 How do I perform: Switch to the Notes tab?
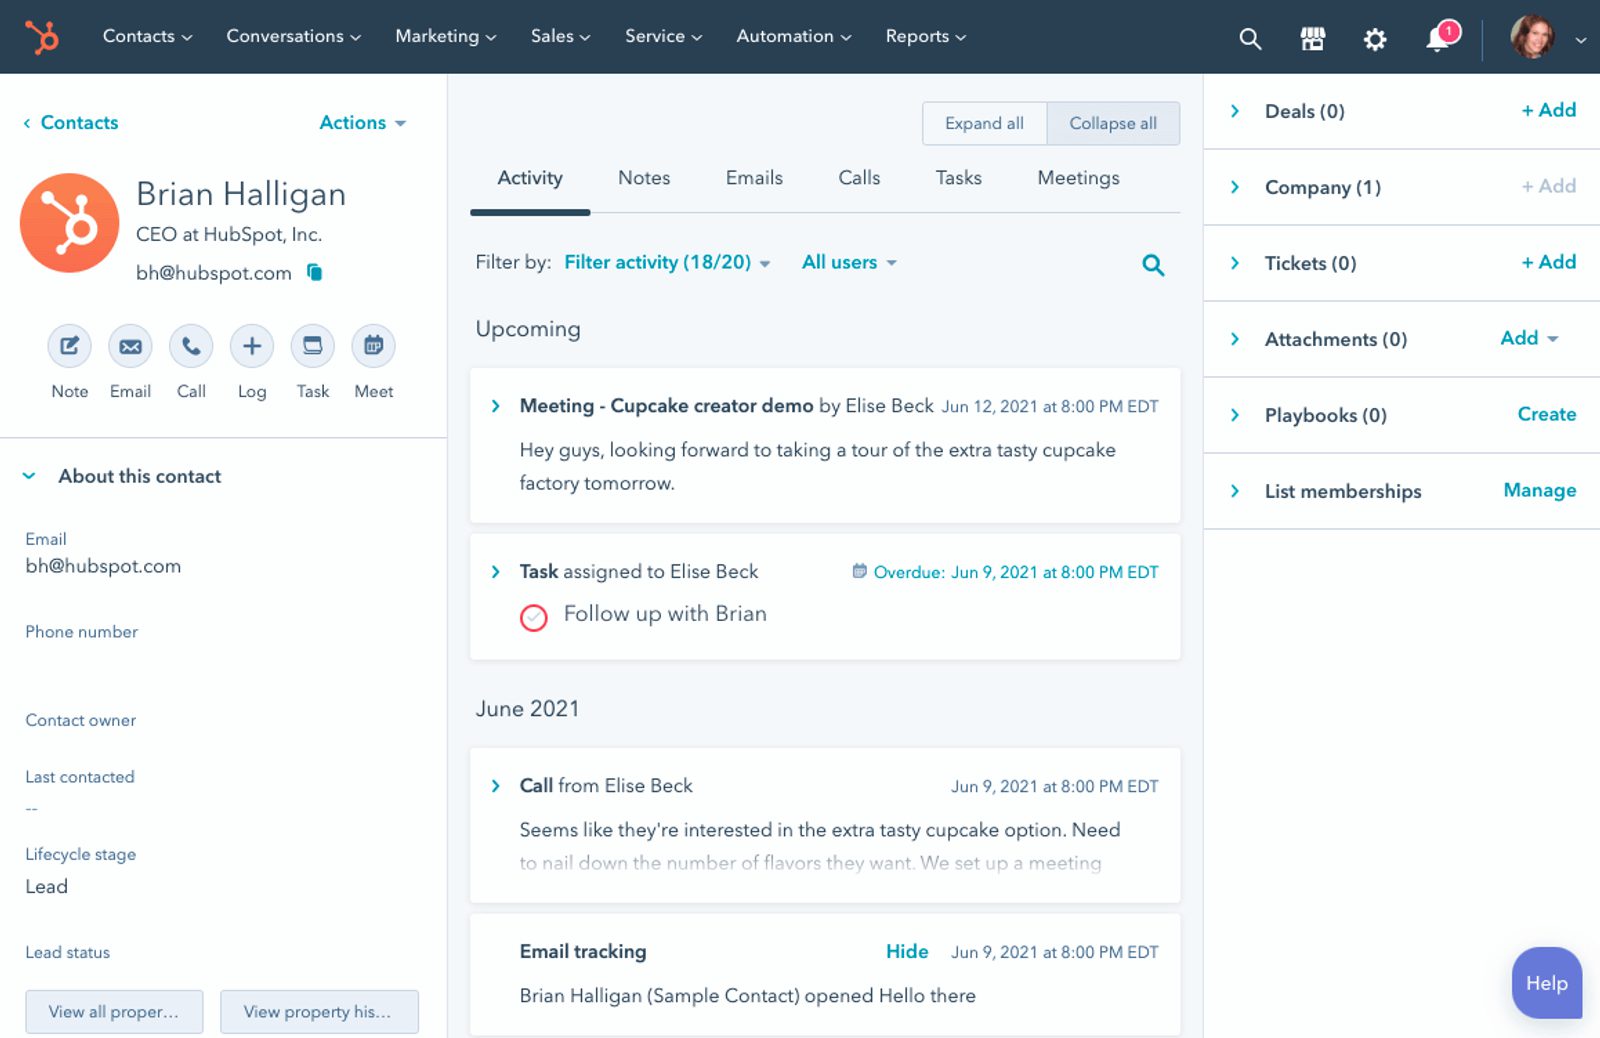click(643, 178)
